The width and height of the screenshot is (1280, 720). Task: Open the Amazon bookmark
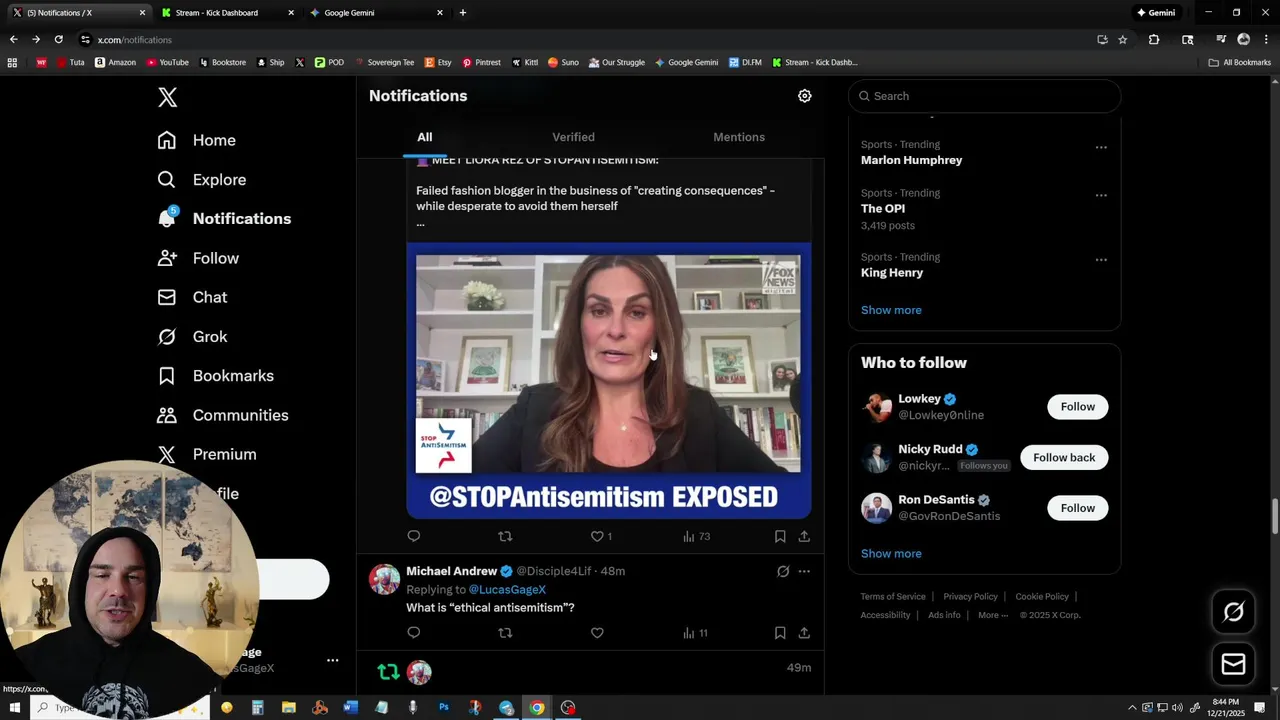115,62
